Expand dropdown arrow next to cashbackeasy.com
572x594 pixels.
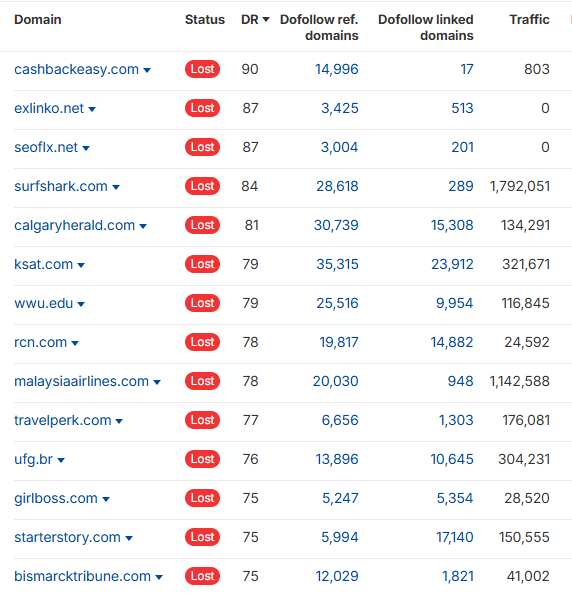tap(147, 70)
